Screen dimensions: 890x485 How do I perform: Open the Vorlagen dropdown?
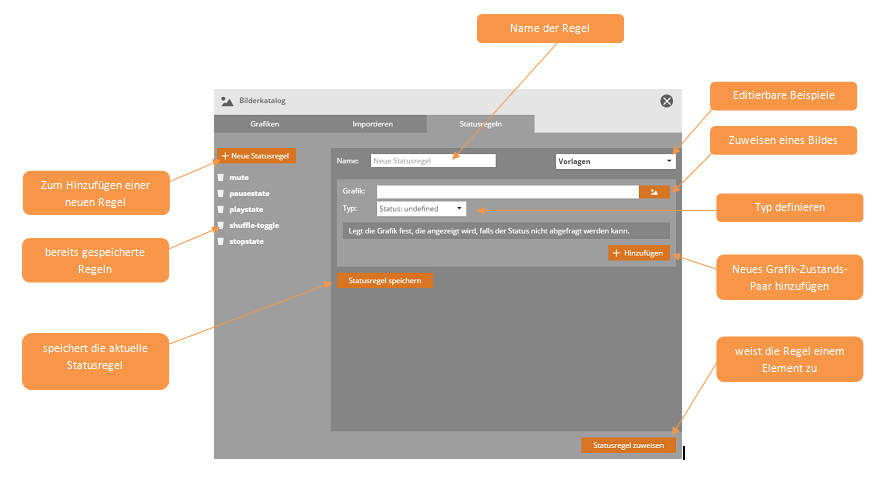[615, 160]
